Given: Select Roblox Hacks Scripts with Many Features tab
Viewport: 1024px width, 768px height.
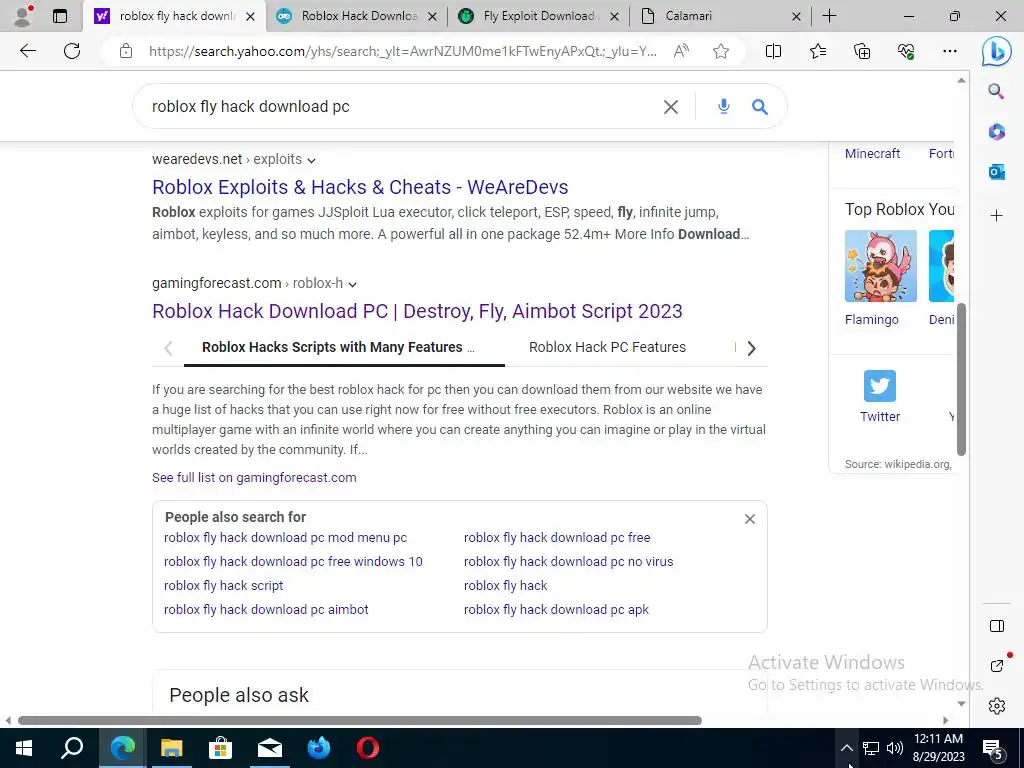Looking at the screenshot, I should 338,347.
